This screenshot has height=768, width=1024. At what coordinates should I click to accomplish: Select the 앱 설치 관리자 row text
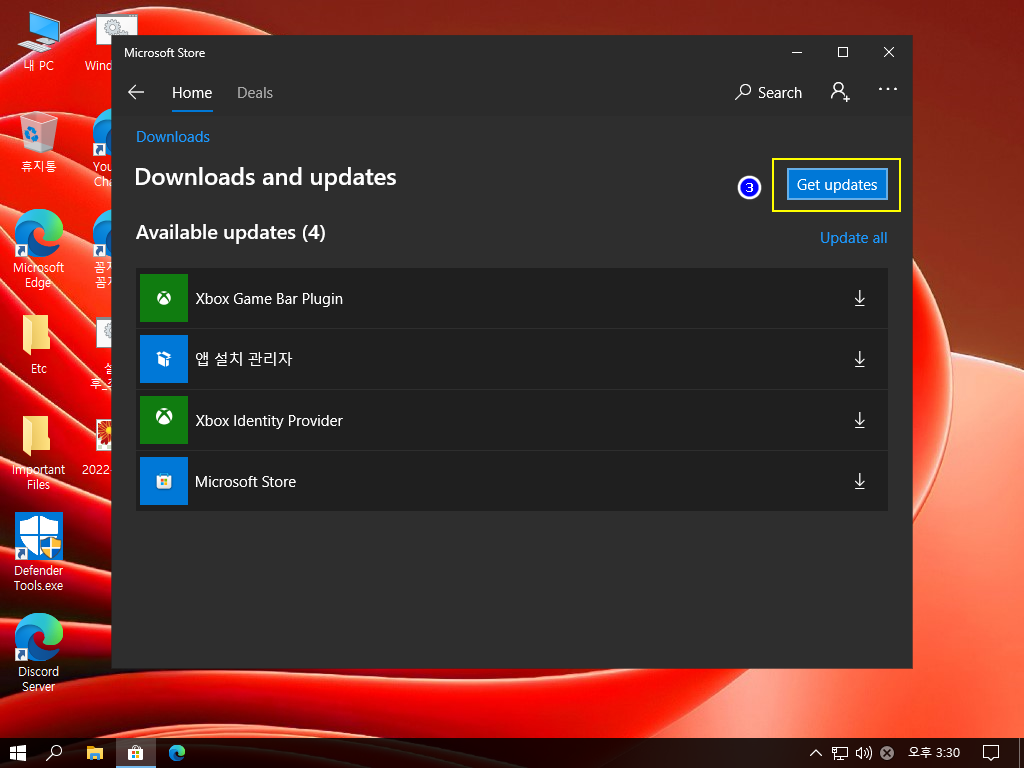point(244,359)
